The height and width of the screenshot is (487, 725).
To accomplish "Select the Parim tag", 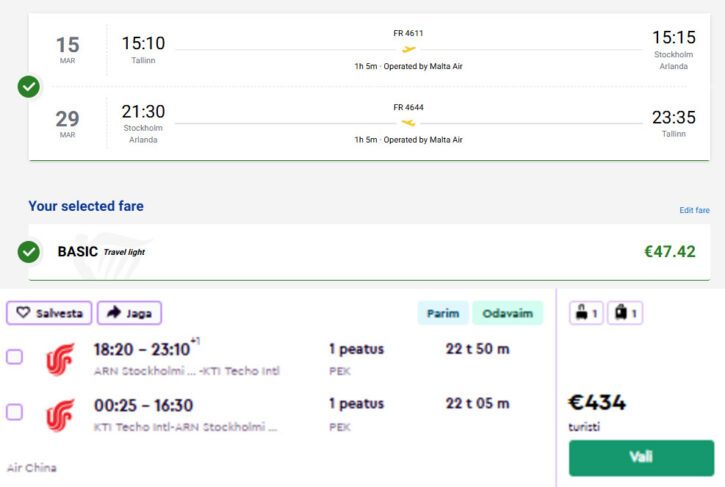I will coord(441,313).
